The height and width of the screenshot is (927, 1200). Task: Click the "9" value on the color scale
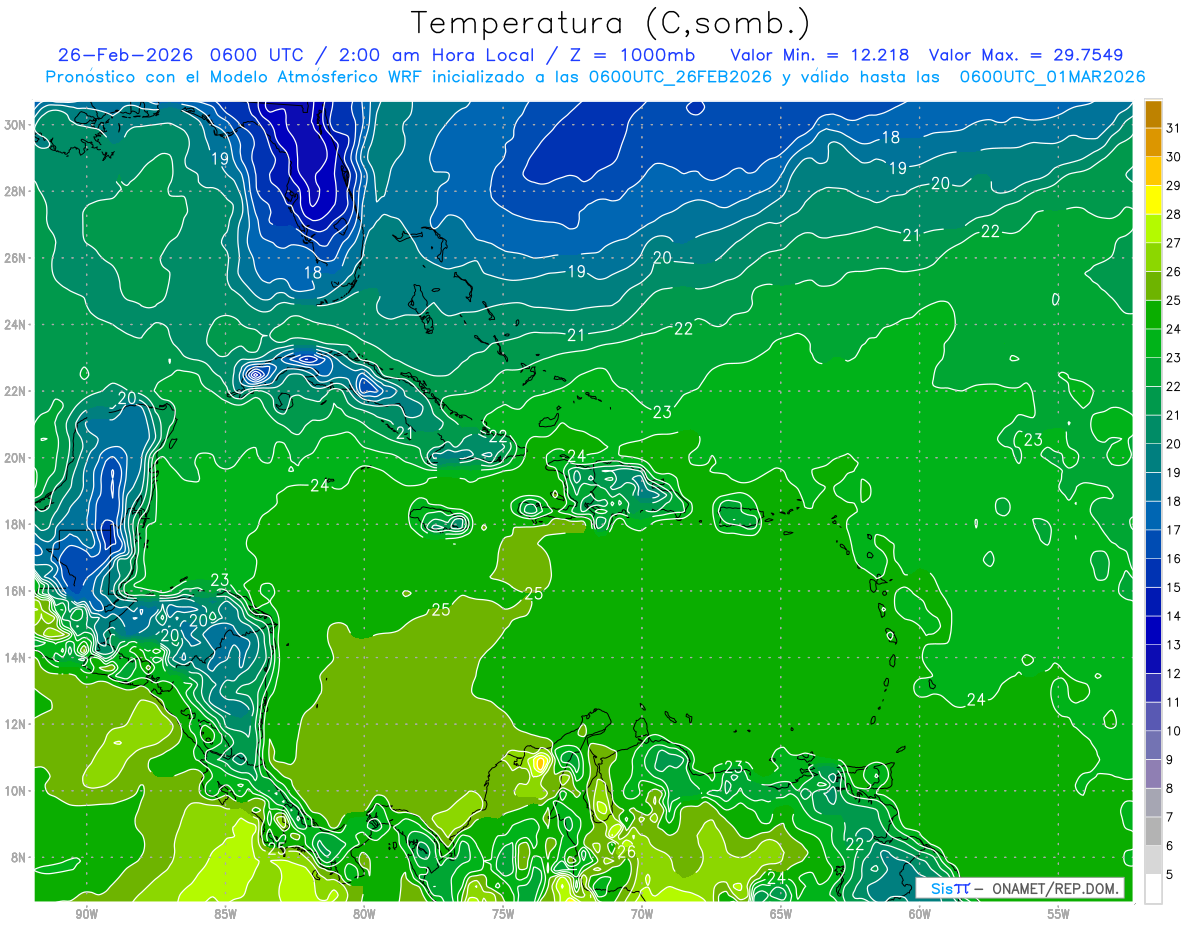(x=1170, y=760)
